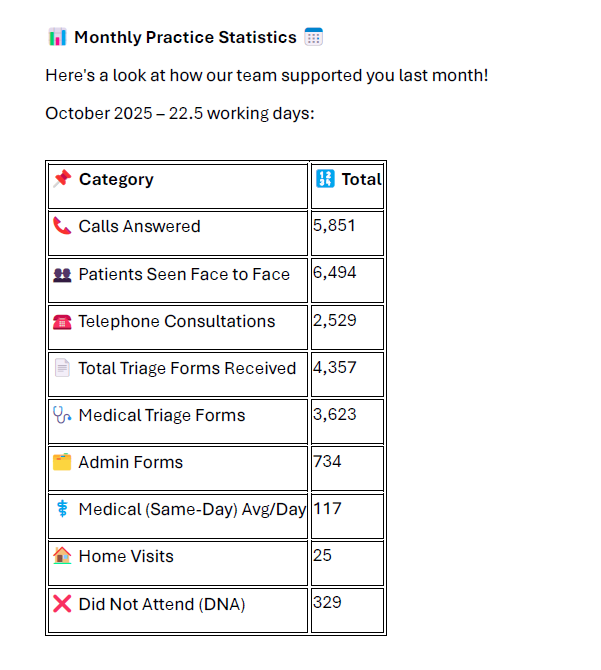The height and width of the screenshot is (670, 601).
Task: Click the Monthly Practice Statistics heading
Action: click(x=185, y=37)
